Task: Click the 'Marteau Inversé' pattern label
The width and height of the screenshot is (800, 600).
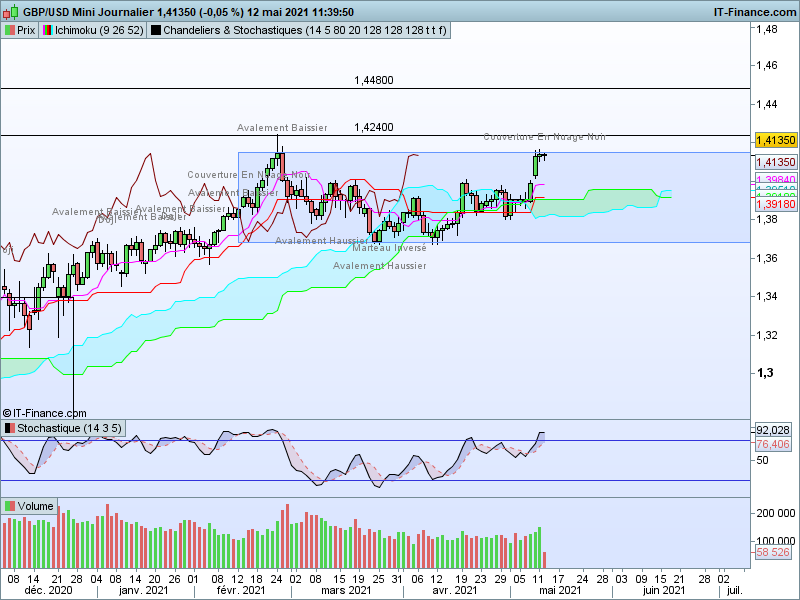Action: point(389,247)
